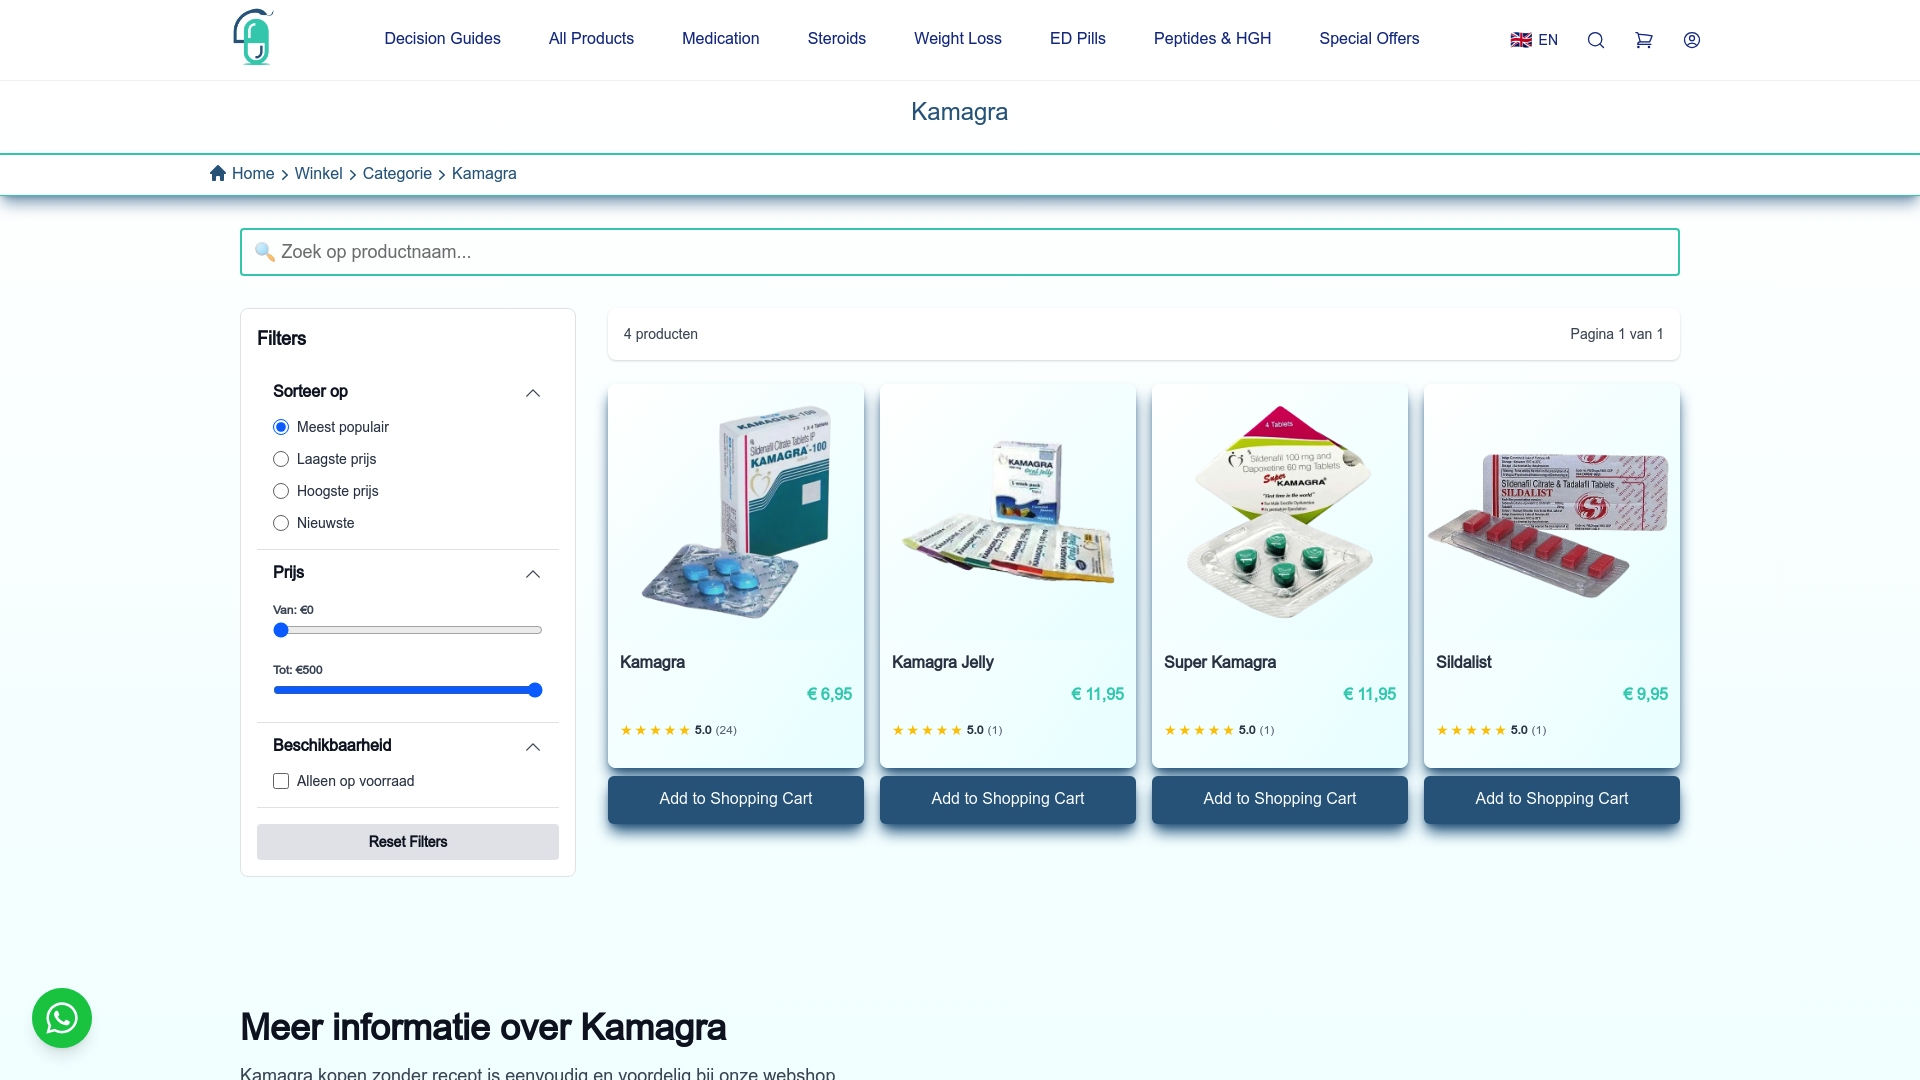Viewport: 1920px width, 1080px height.
Task: Add Kamagra to Shopping Cart
Action: pyautogui.click(x=736, y=799)
